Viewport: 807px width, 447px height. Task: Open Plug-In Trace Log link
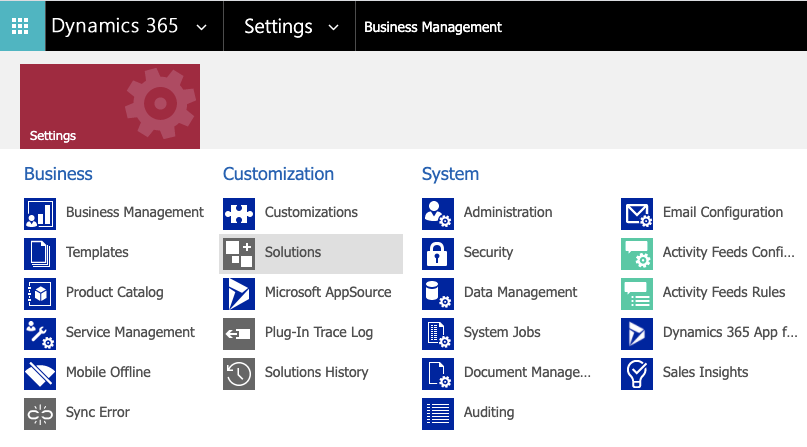[x=319, y=332]
